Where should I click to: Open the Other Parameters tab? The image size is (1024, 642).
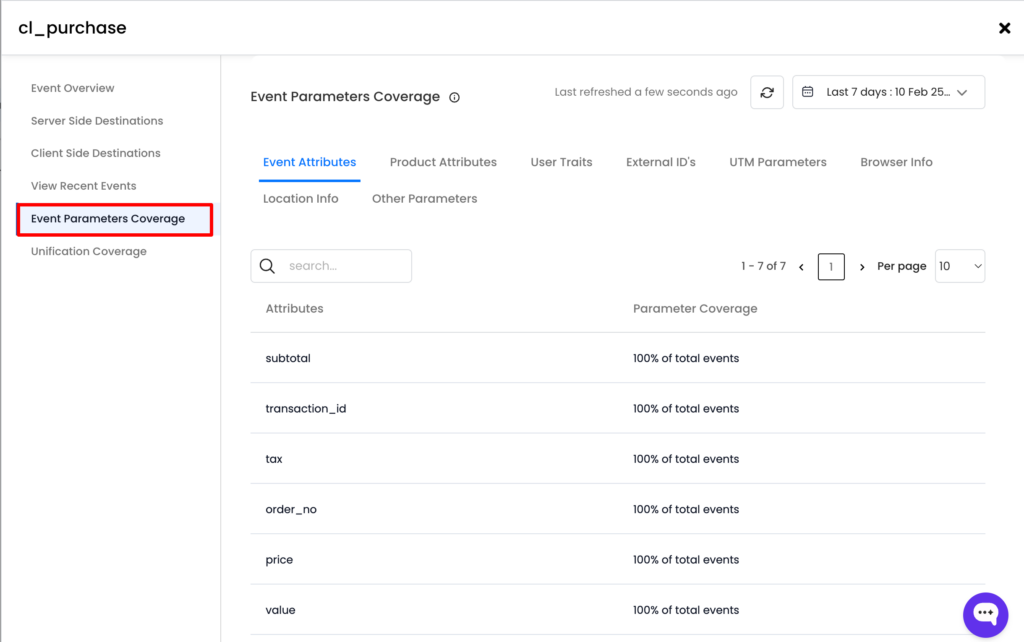[x=424, y=199]
